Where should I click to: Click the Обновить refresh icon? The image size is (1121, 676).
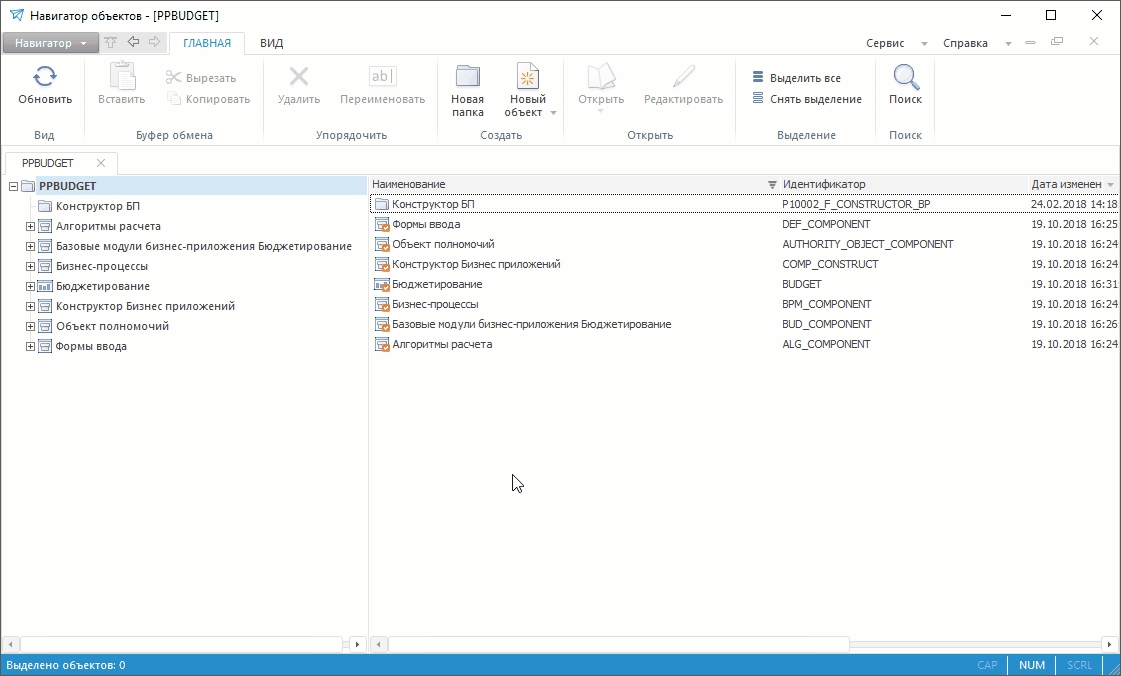coord(45,78)
